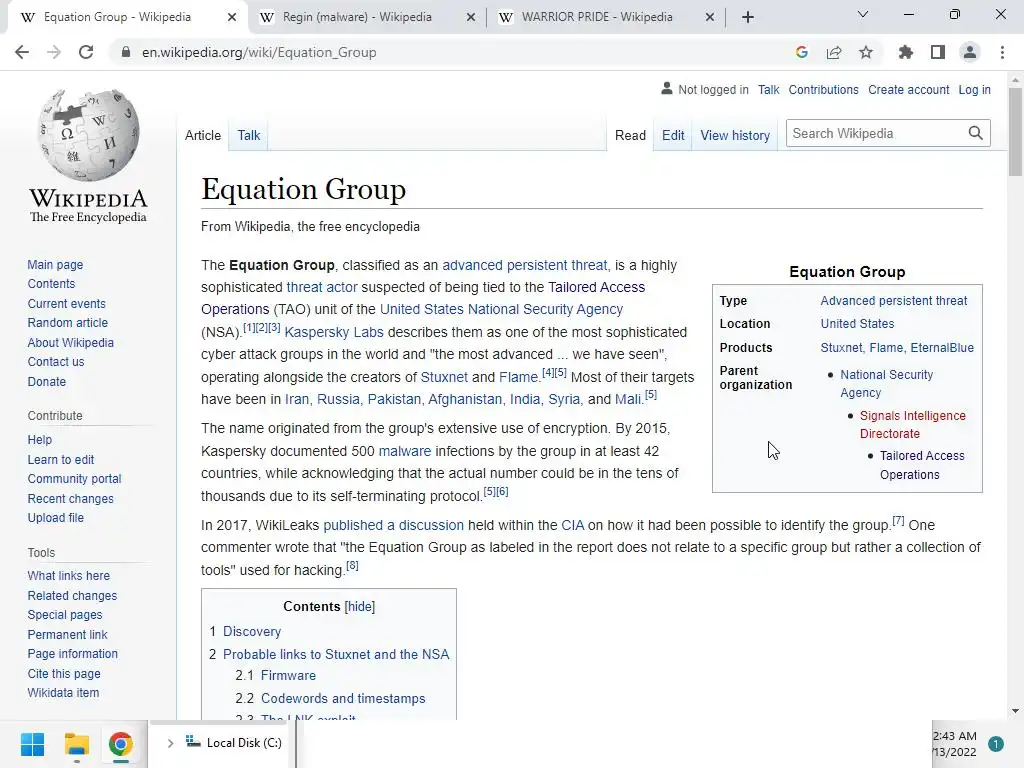The image size is (1024, 768).
Task: Open the Main page sidebar link
Action: 55,264
